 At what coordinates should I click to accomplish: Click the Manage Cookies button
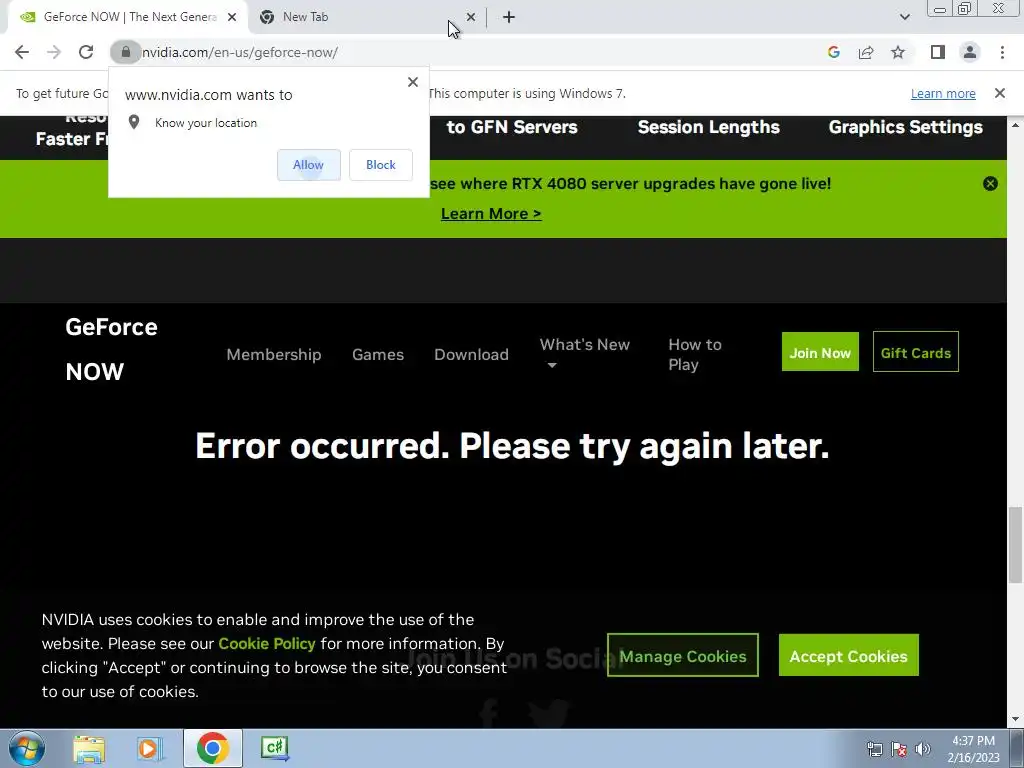click(682, 656)
